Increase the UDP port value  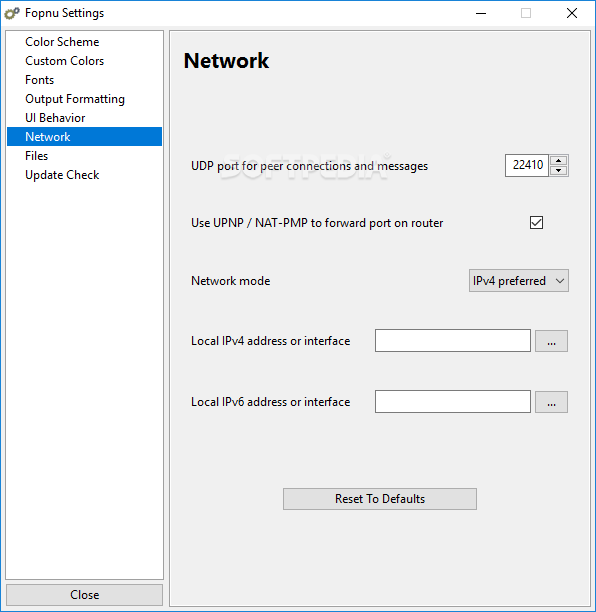(559, 160)
